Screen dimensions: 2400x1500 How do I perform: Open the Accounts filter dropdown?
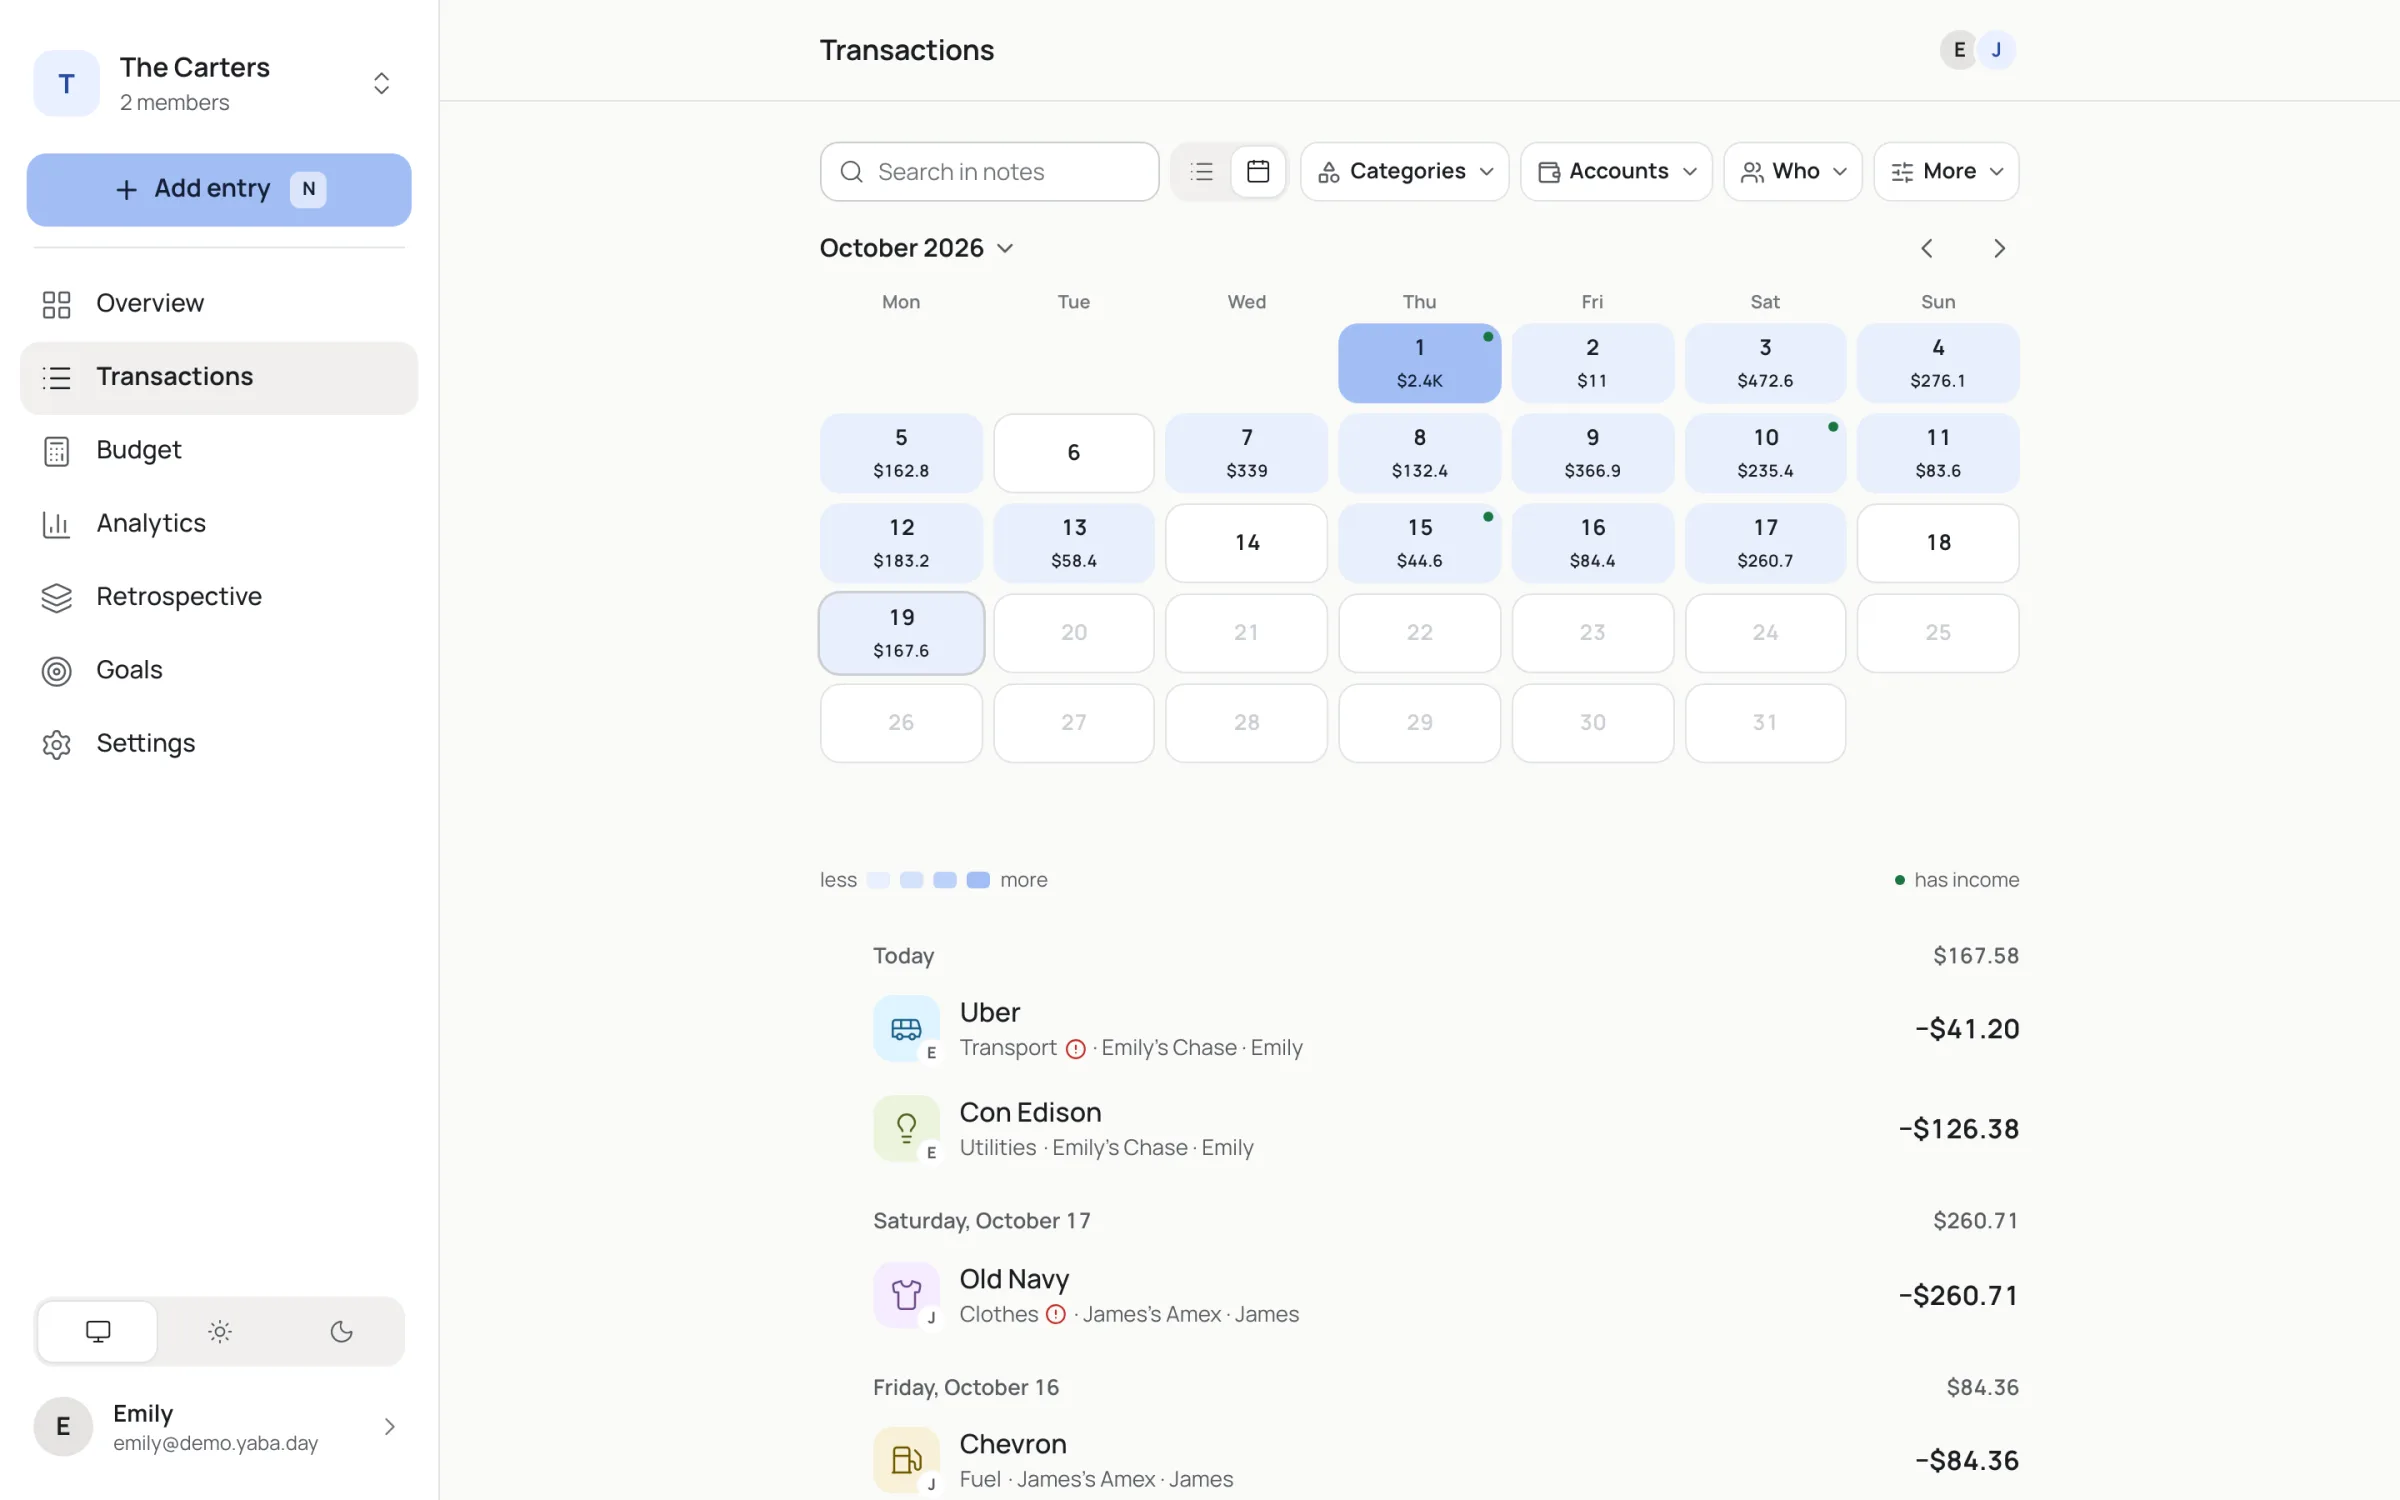click(1616, 172)
